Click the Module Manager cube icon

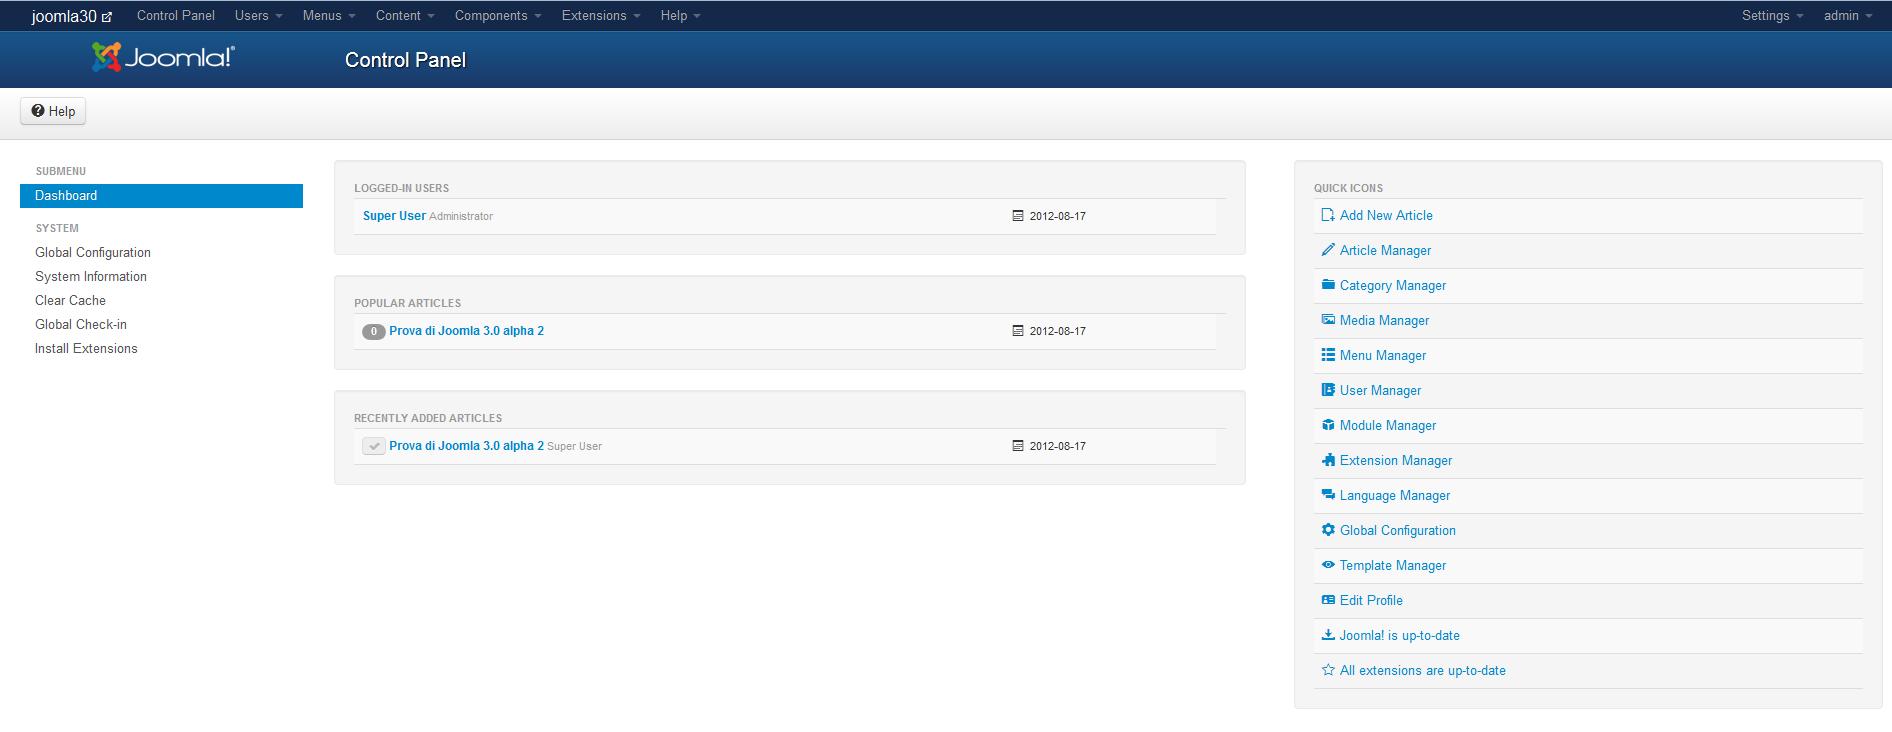(x=1328, y=425)
